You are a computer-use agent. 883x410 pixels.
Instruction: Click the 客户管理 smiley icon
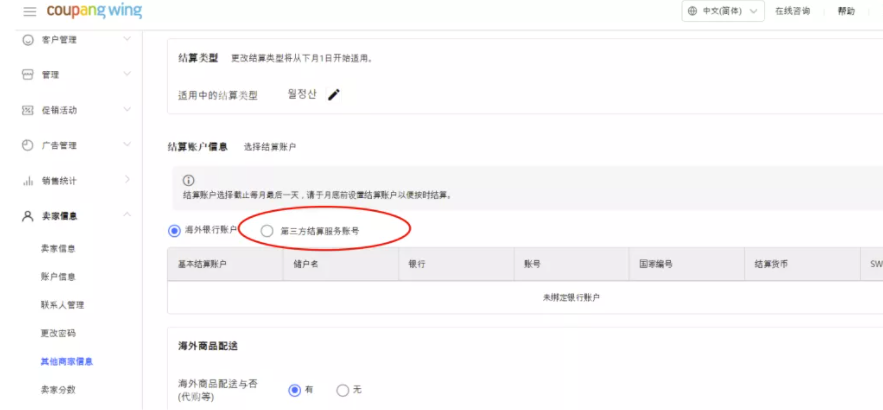click(28, 40)
